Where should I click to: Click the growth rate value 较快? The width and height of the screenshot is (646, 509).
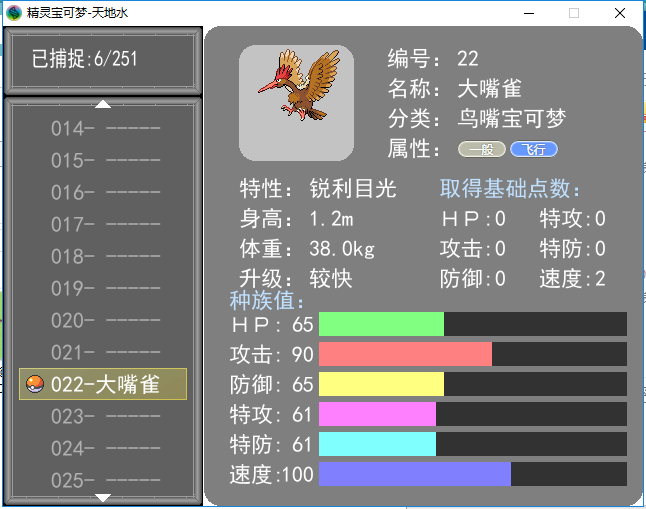[x=331, y=279]
